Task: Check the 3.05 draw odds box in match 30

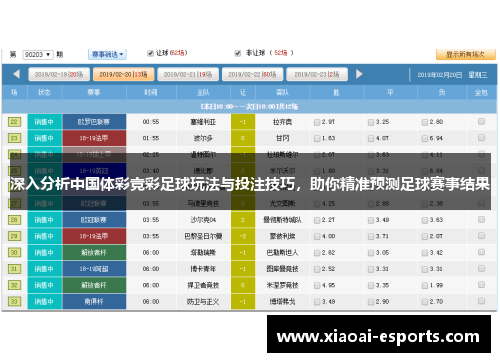Action: click(371, 253)
